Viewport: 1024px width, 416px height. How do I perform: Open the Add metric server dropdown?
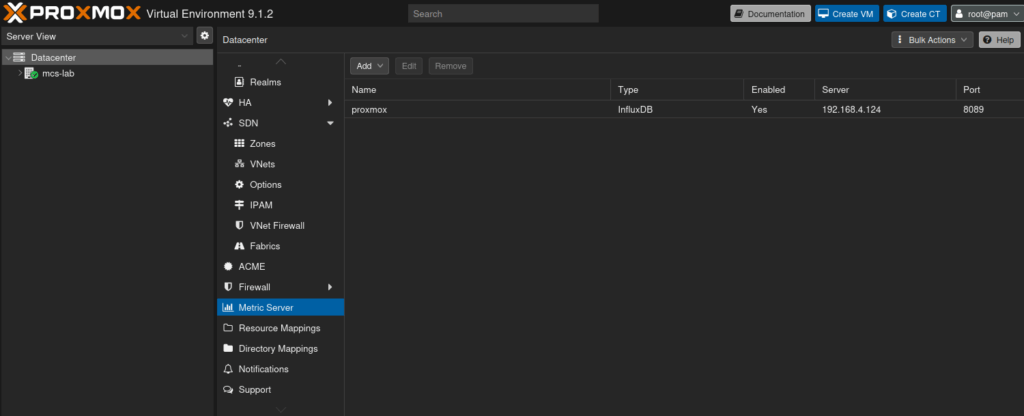[x=369, y=66]
